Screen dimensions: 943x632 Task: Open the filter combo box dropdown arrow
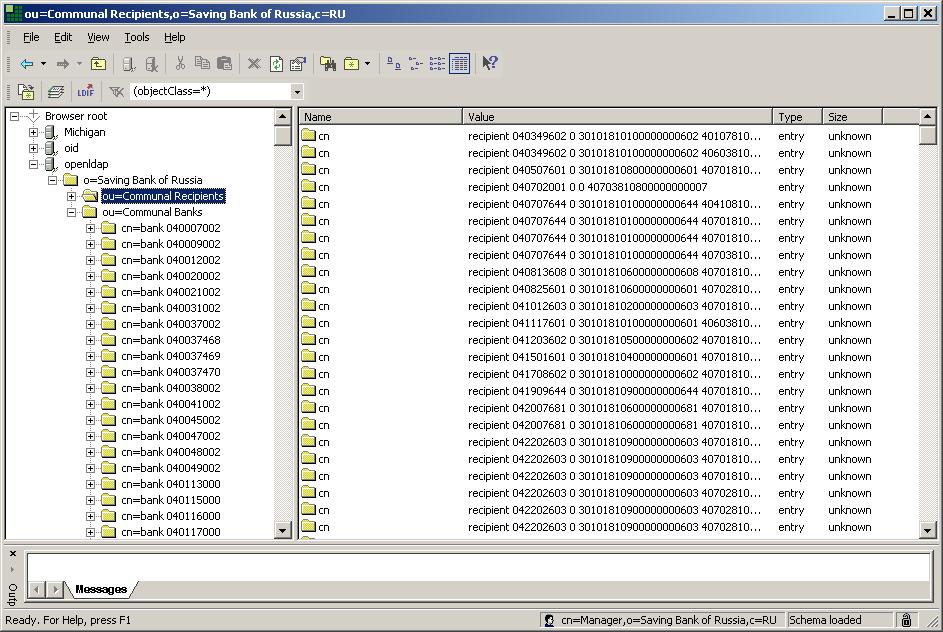(x=297, y=92)
